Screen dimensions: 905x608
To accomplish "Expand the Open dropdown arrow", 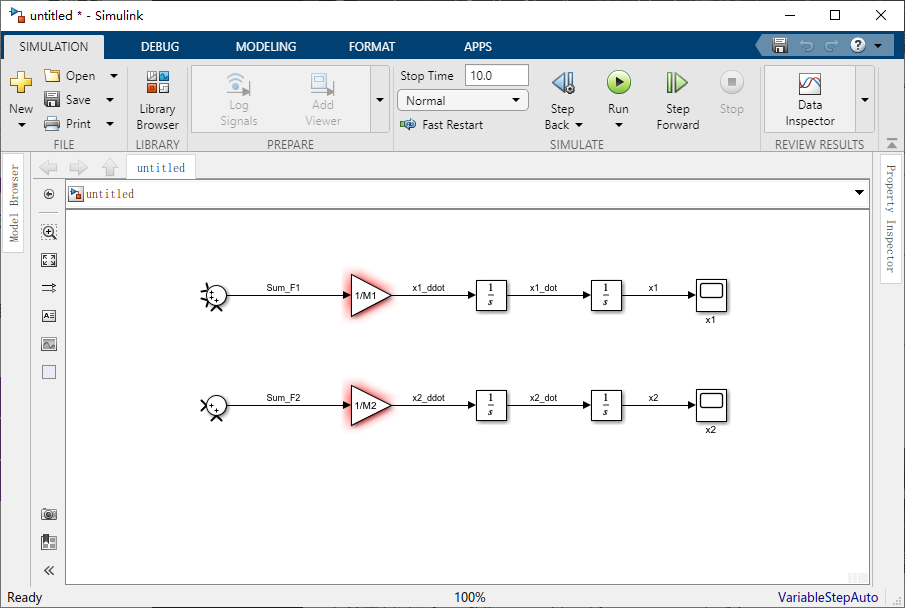I will click(114, 76).
